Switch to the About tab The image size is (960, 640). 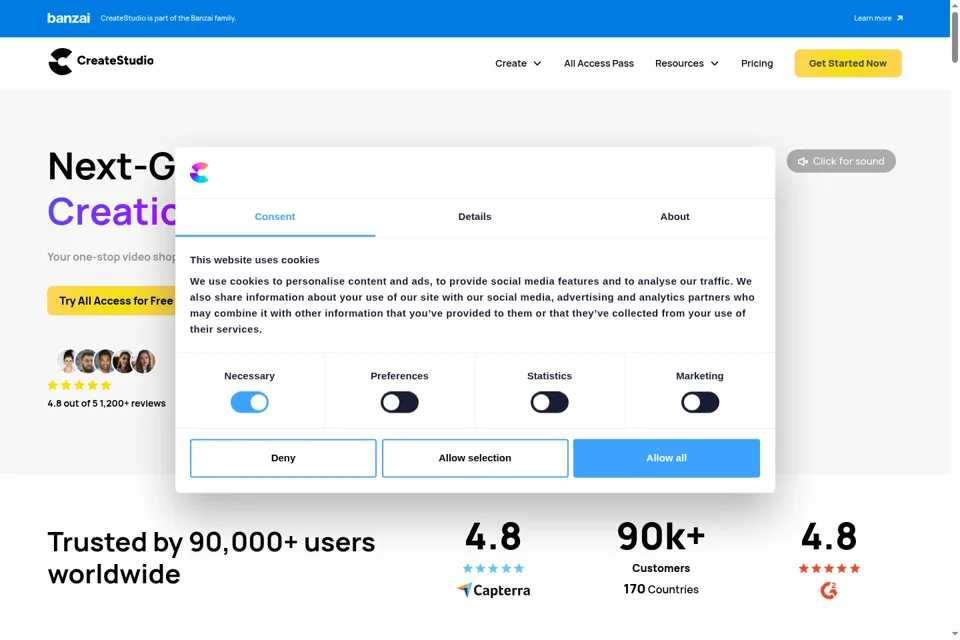[x=675, y=217]
